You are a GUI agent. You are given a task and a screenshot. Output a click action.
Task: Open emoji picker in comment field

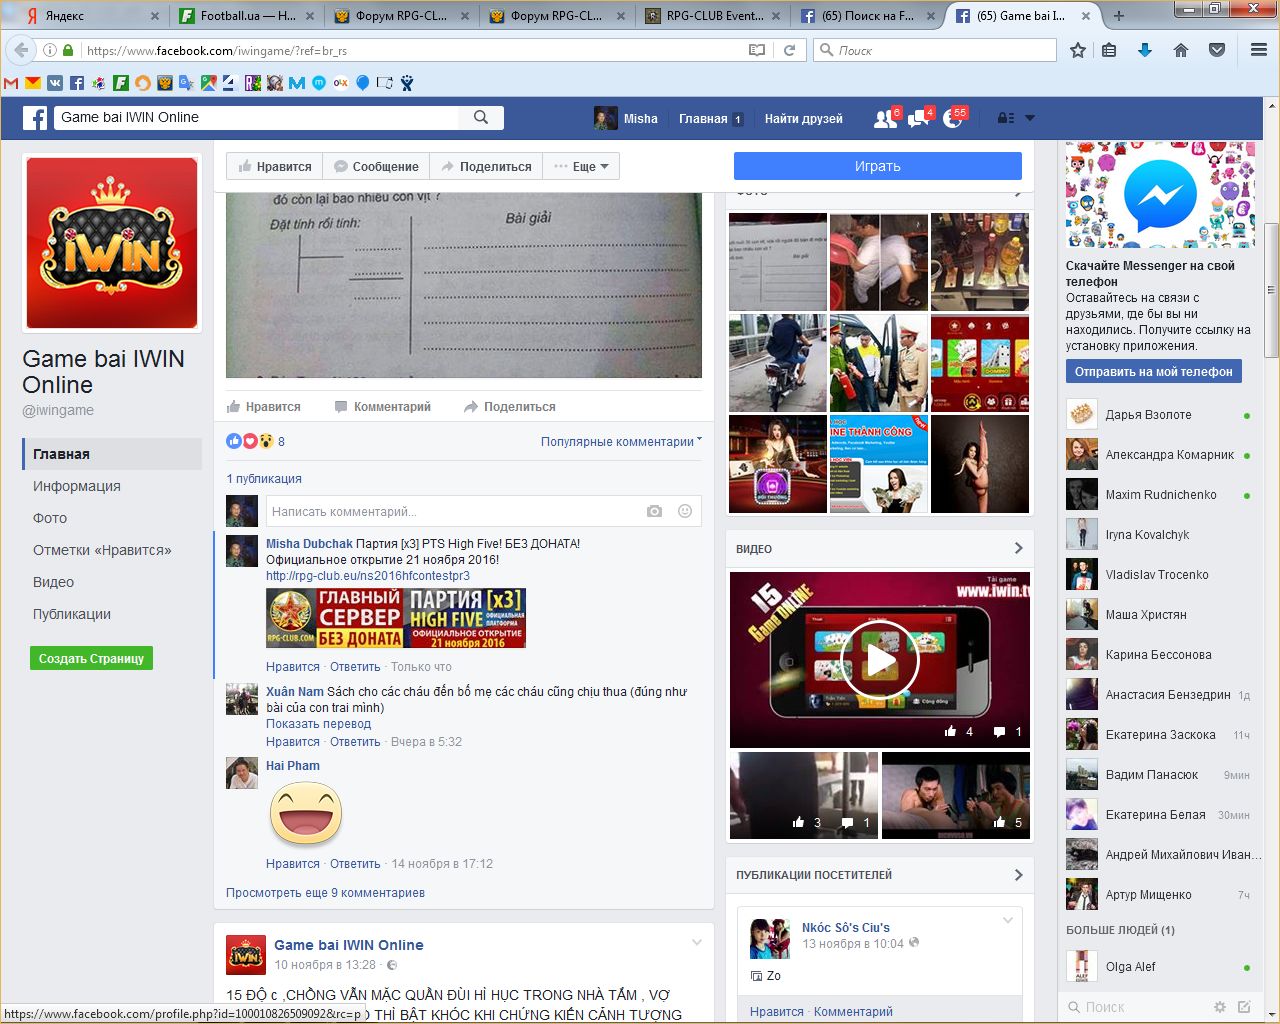coord(685,511)
